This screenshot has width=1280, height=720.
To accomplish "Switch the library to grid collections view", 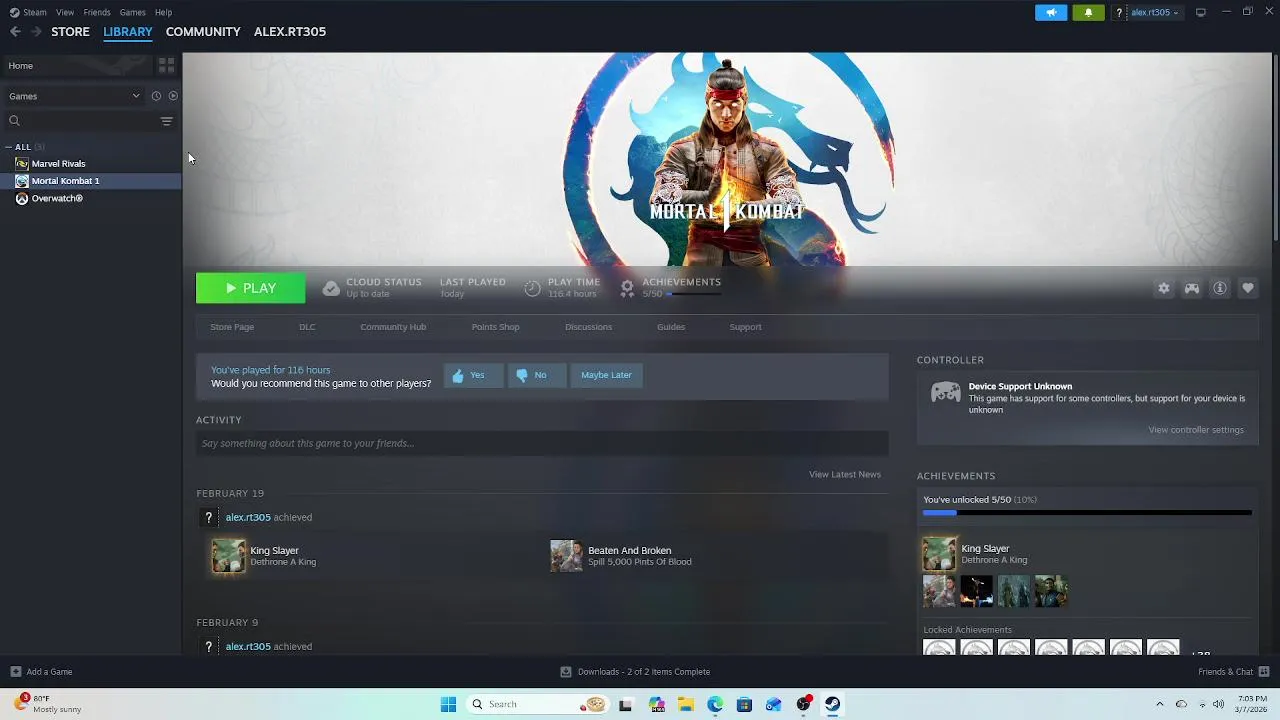I will tap(166, 65).
